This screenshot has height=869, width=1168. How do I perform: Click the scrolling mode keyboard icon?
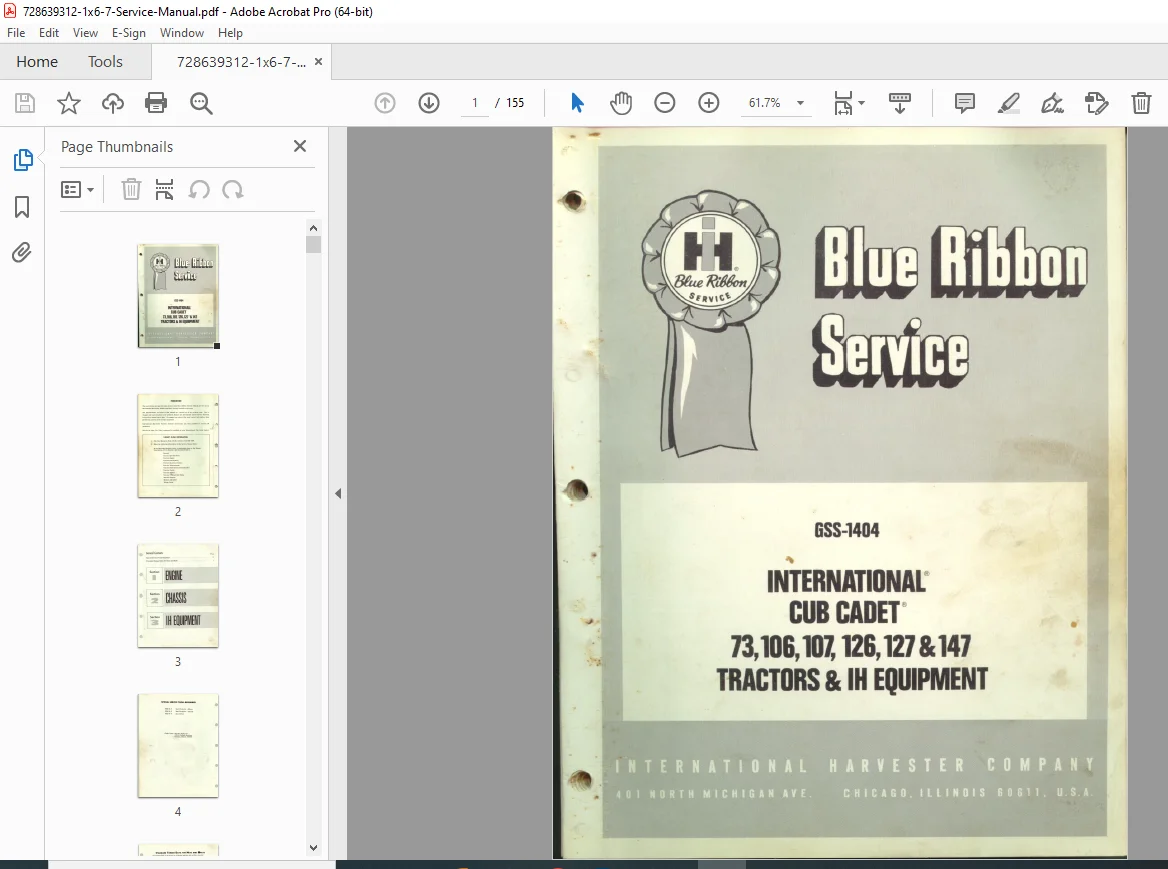900,103
